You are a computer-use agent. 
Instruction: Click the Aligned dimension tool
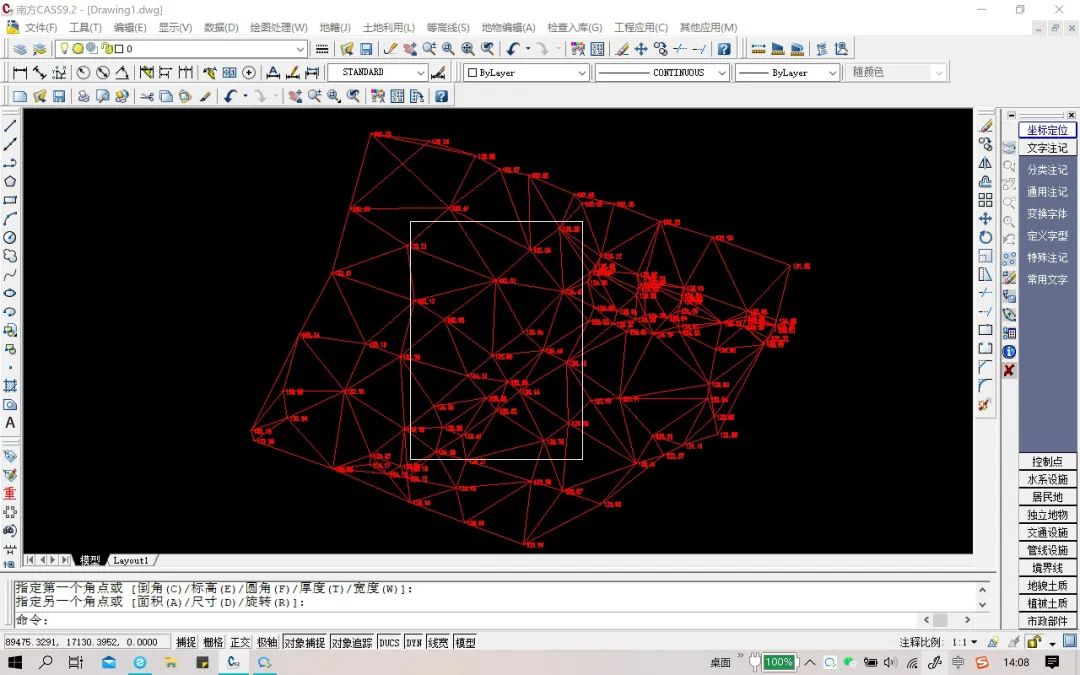coord(39,72)
